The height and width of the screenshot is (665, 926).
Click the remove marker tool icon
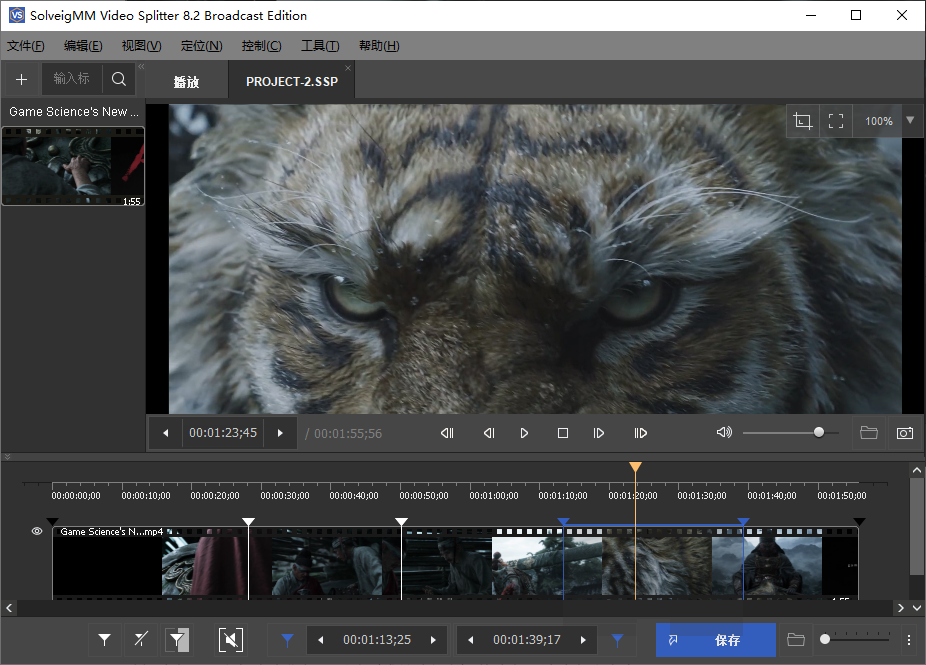point(141,640)
